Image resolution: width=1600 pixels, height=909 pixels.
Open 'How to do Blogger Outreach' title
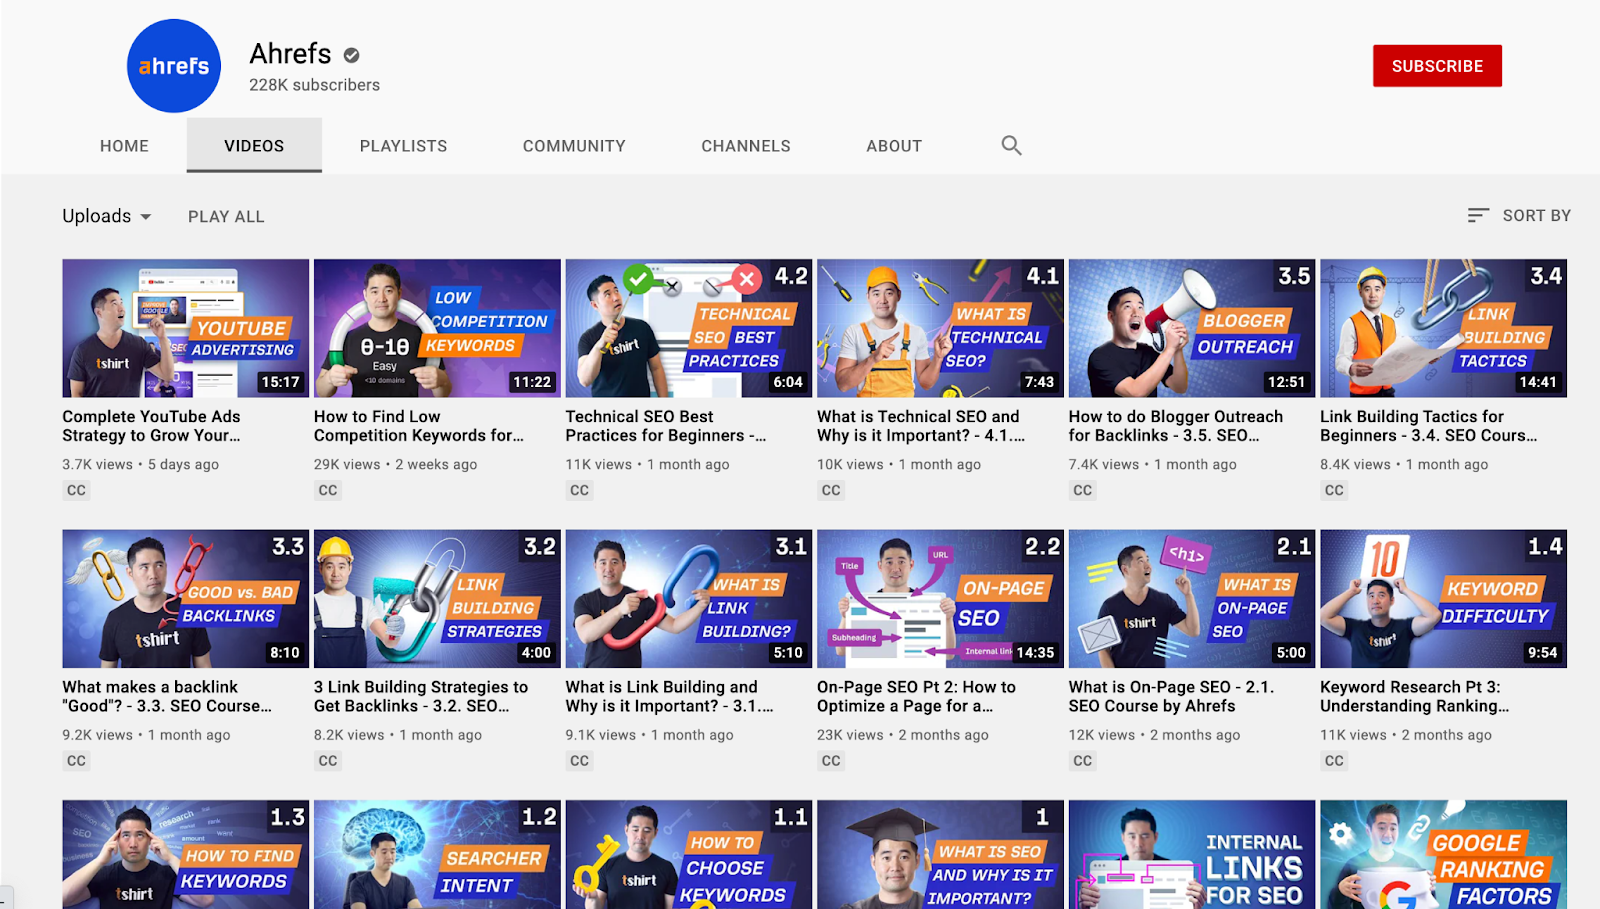[x=1176, y=426]
